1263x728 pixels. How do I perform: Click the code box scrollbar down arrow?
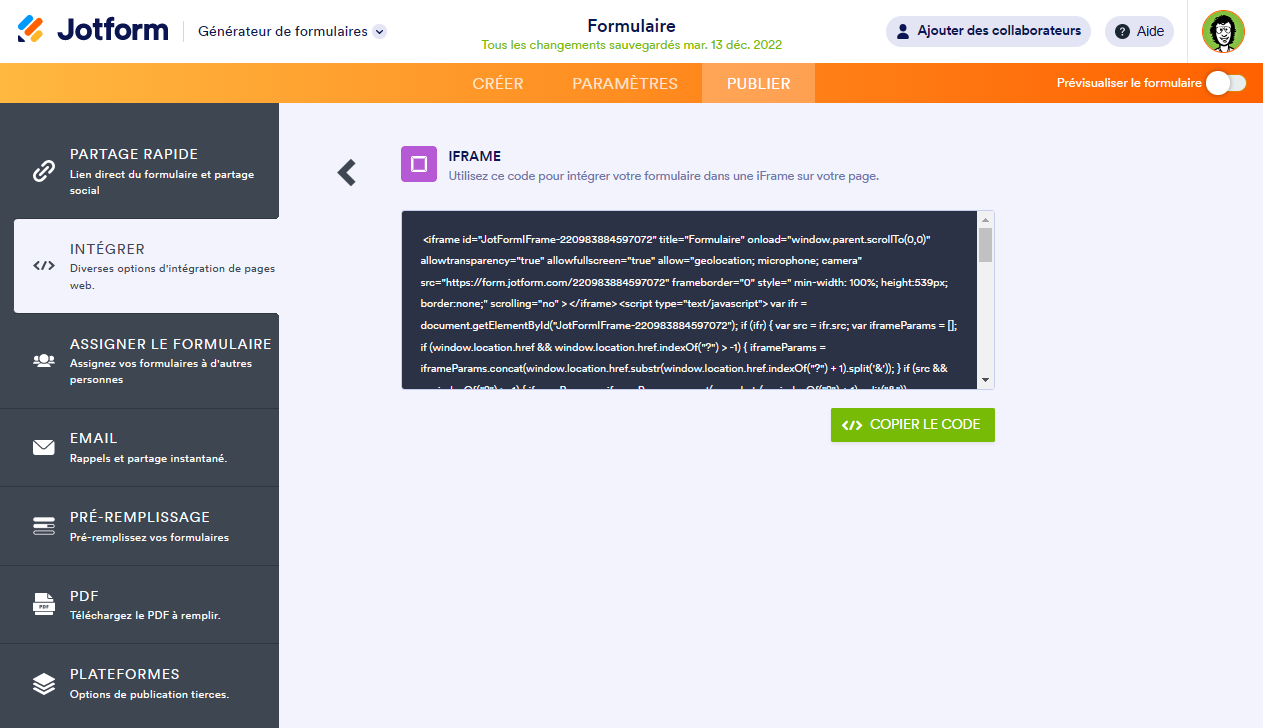click(x=985, y=381)
